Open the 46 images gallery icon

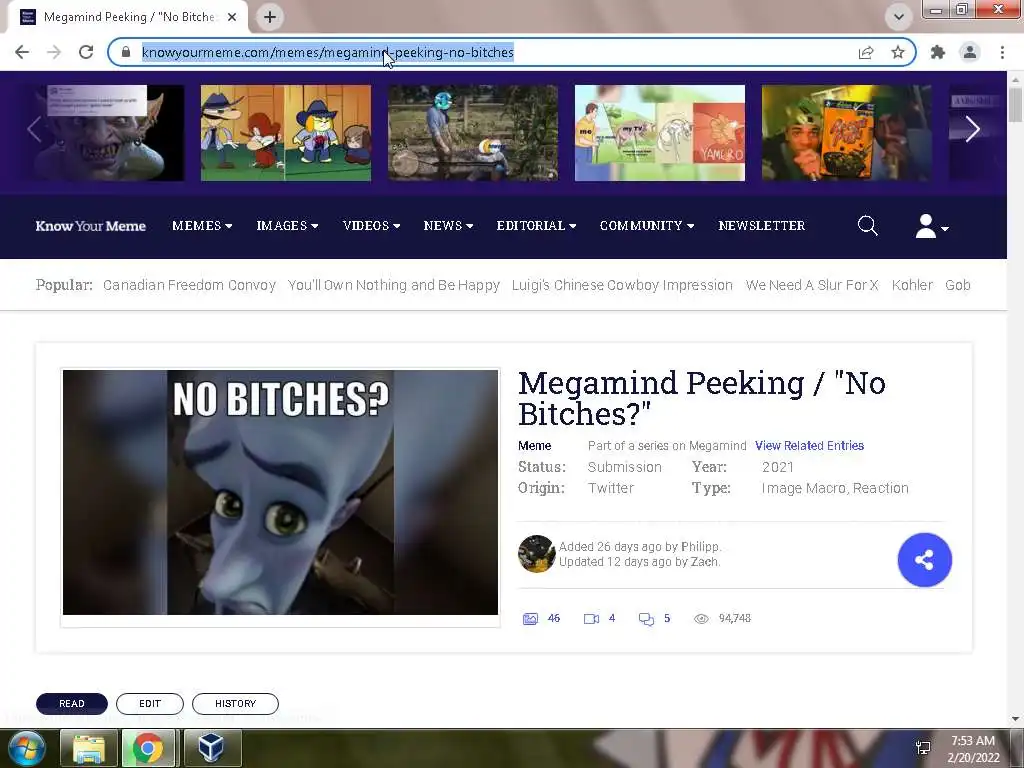(x=530, y=618)
